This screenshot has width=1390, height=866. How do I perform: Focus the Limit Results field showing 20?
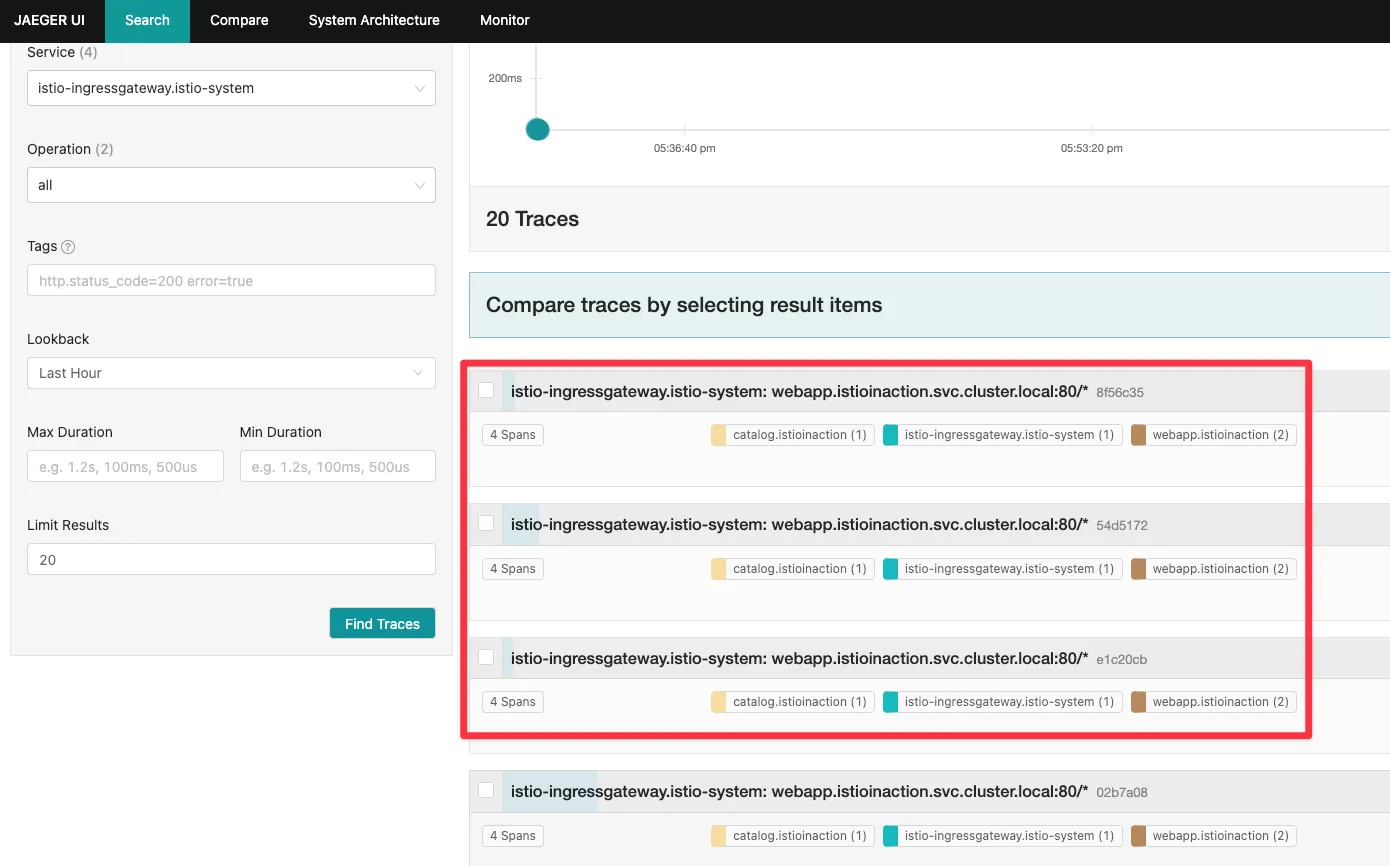[x=231, y=559]
